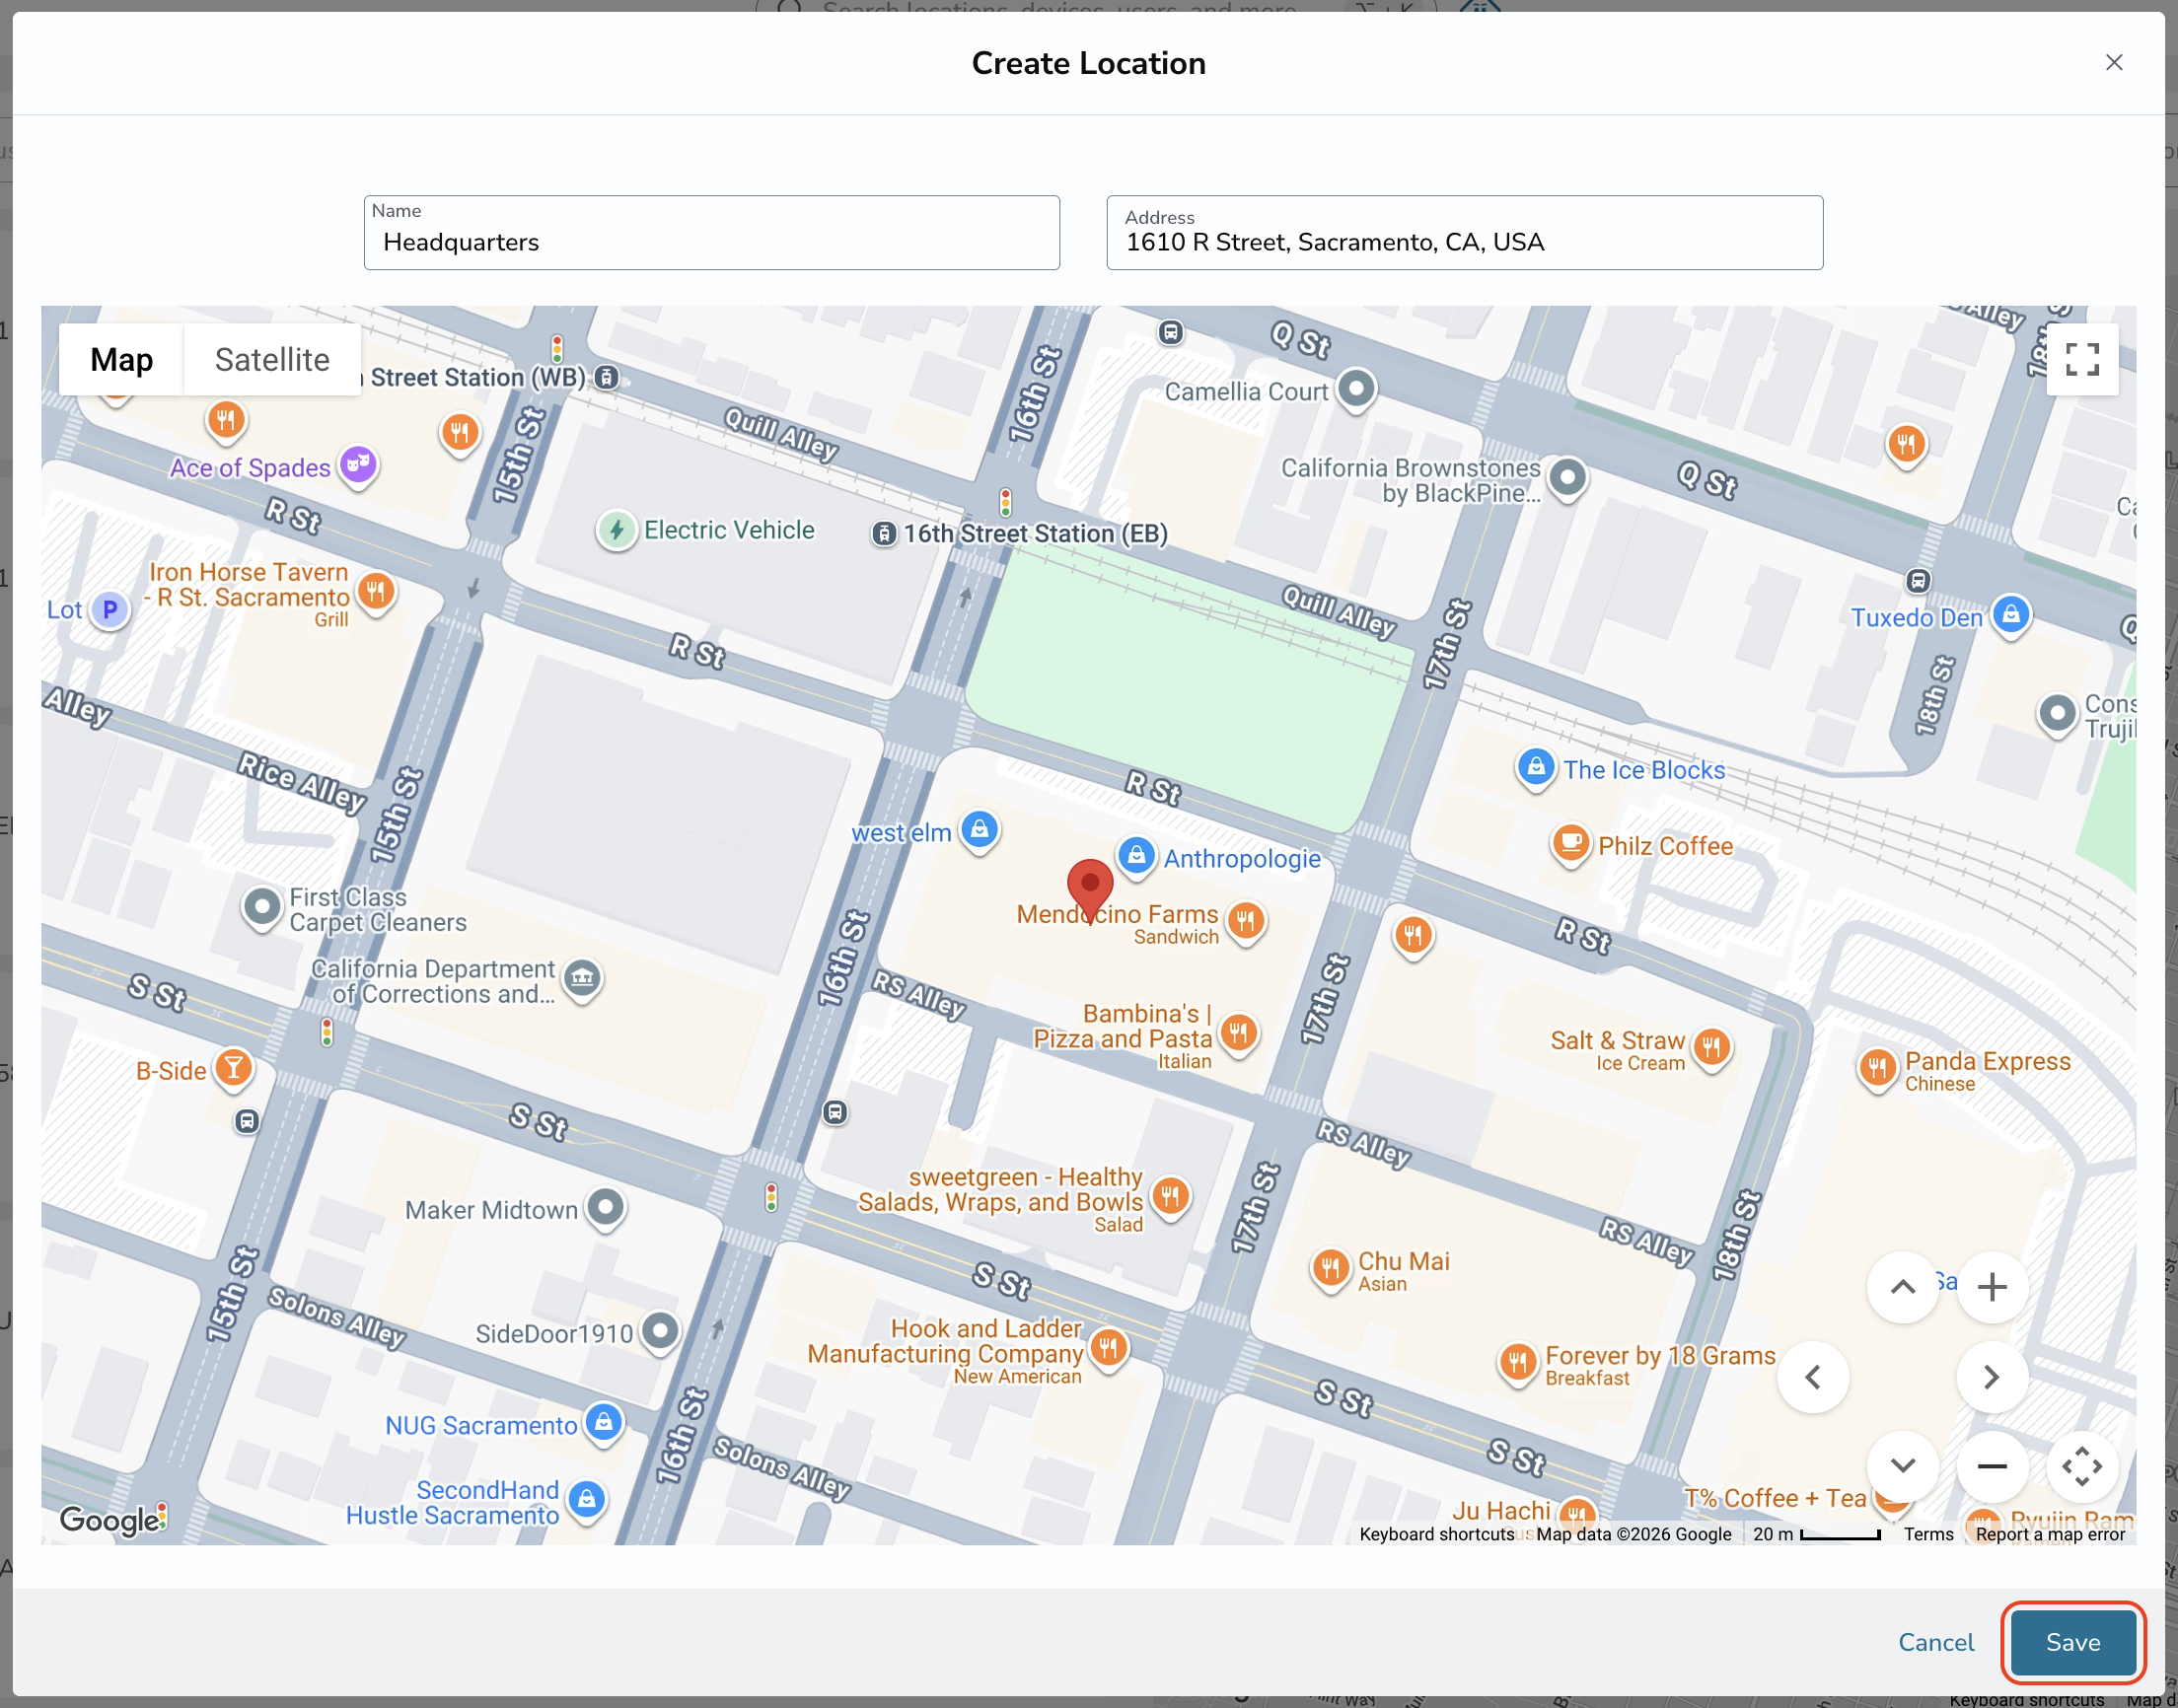The height and width of the screenshot is (1708, 2178).
Task: Edit the Address field
Action: (x=1464, y=232)
